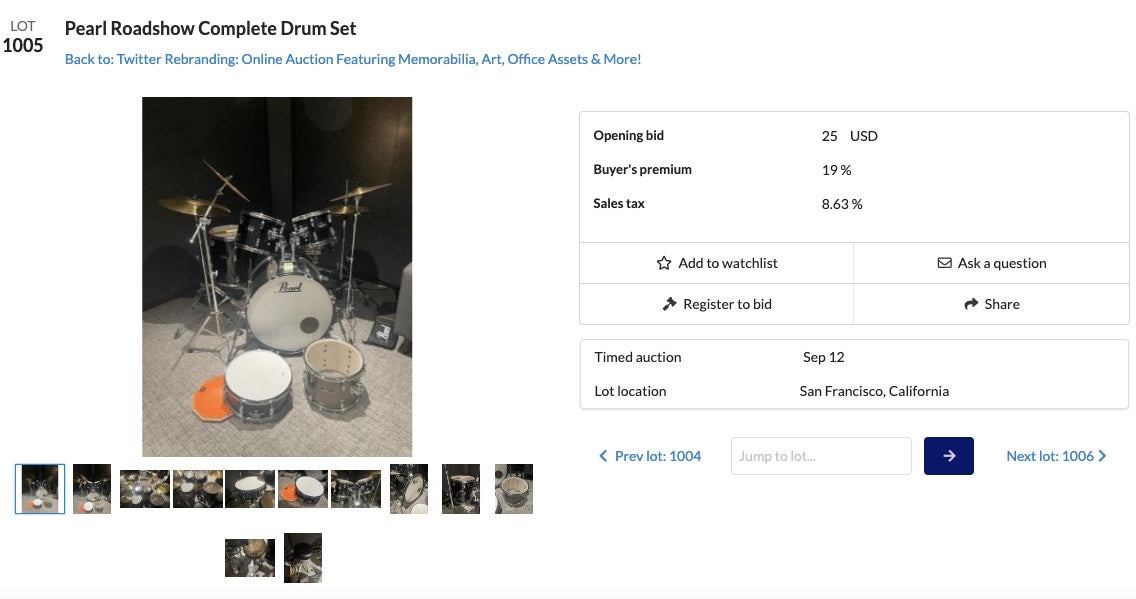
Task: Select the seventh thumbnail image
Action: pyautogui.click(x=356, y=489)
